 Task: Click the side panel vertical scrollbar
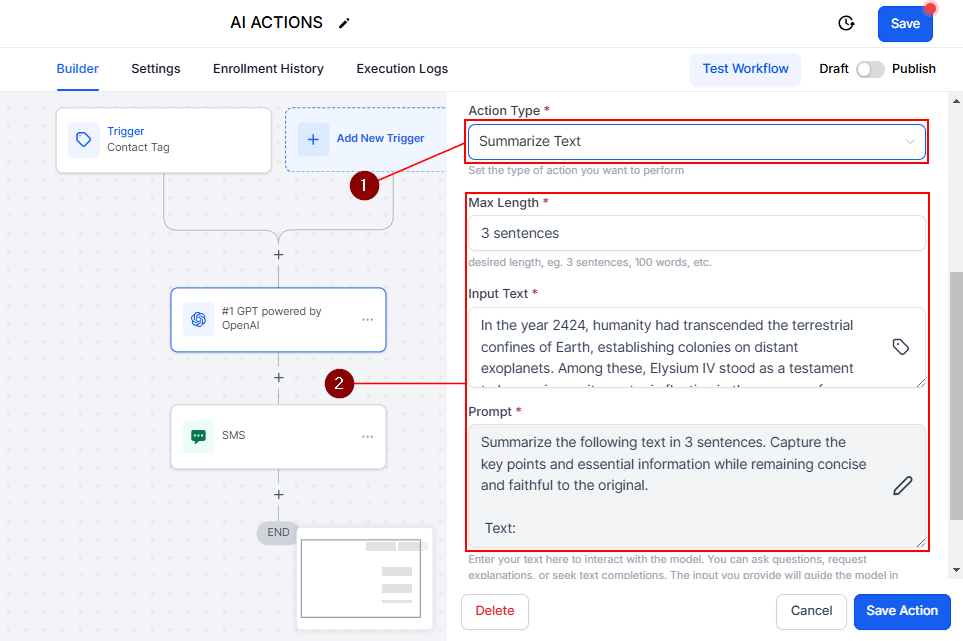pos(956,396)
